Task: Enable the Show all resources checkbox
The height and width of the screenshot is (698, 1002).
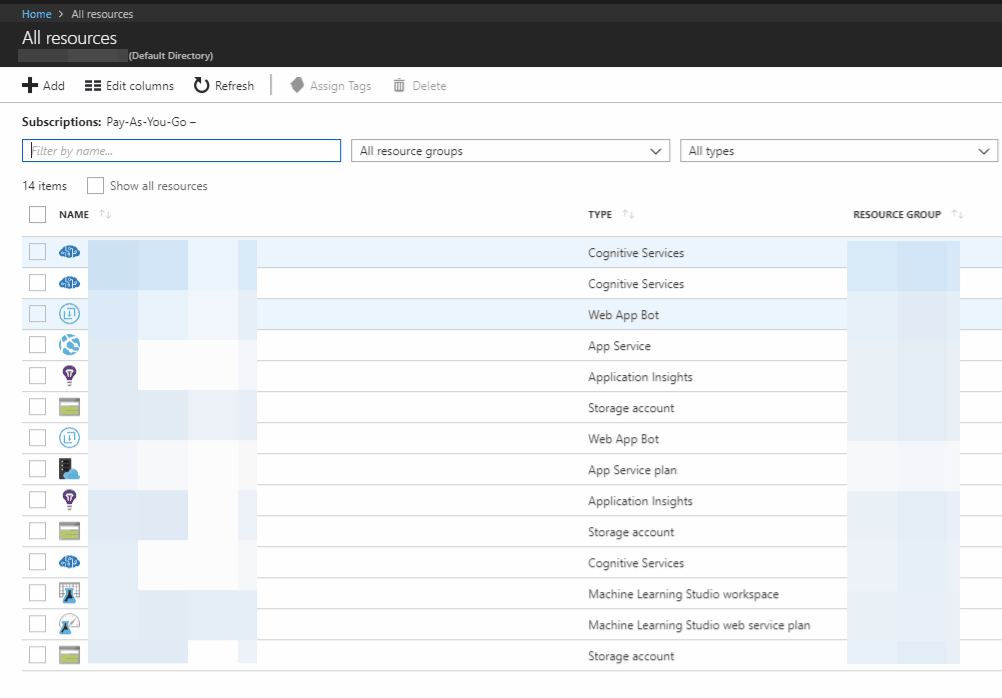Action: coord(95,186)
